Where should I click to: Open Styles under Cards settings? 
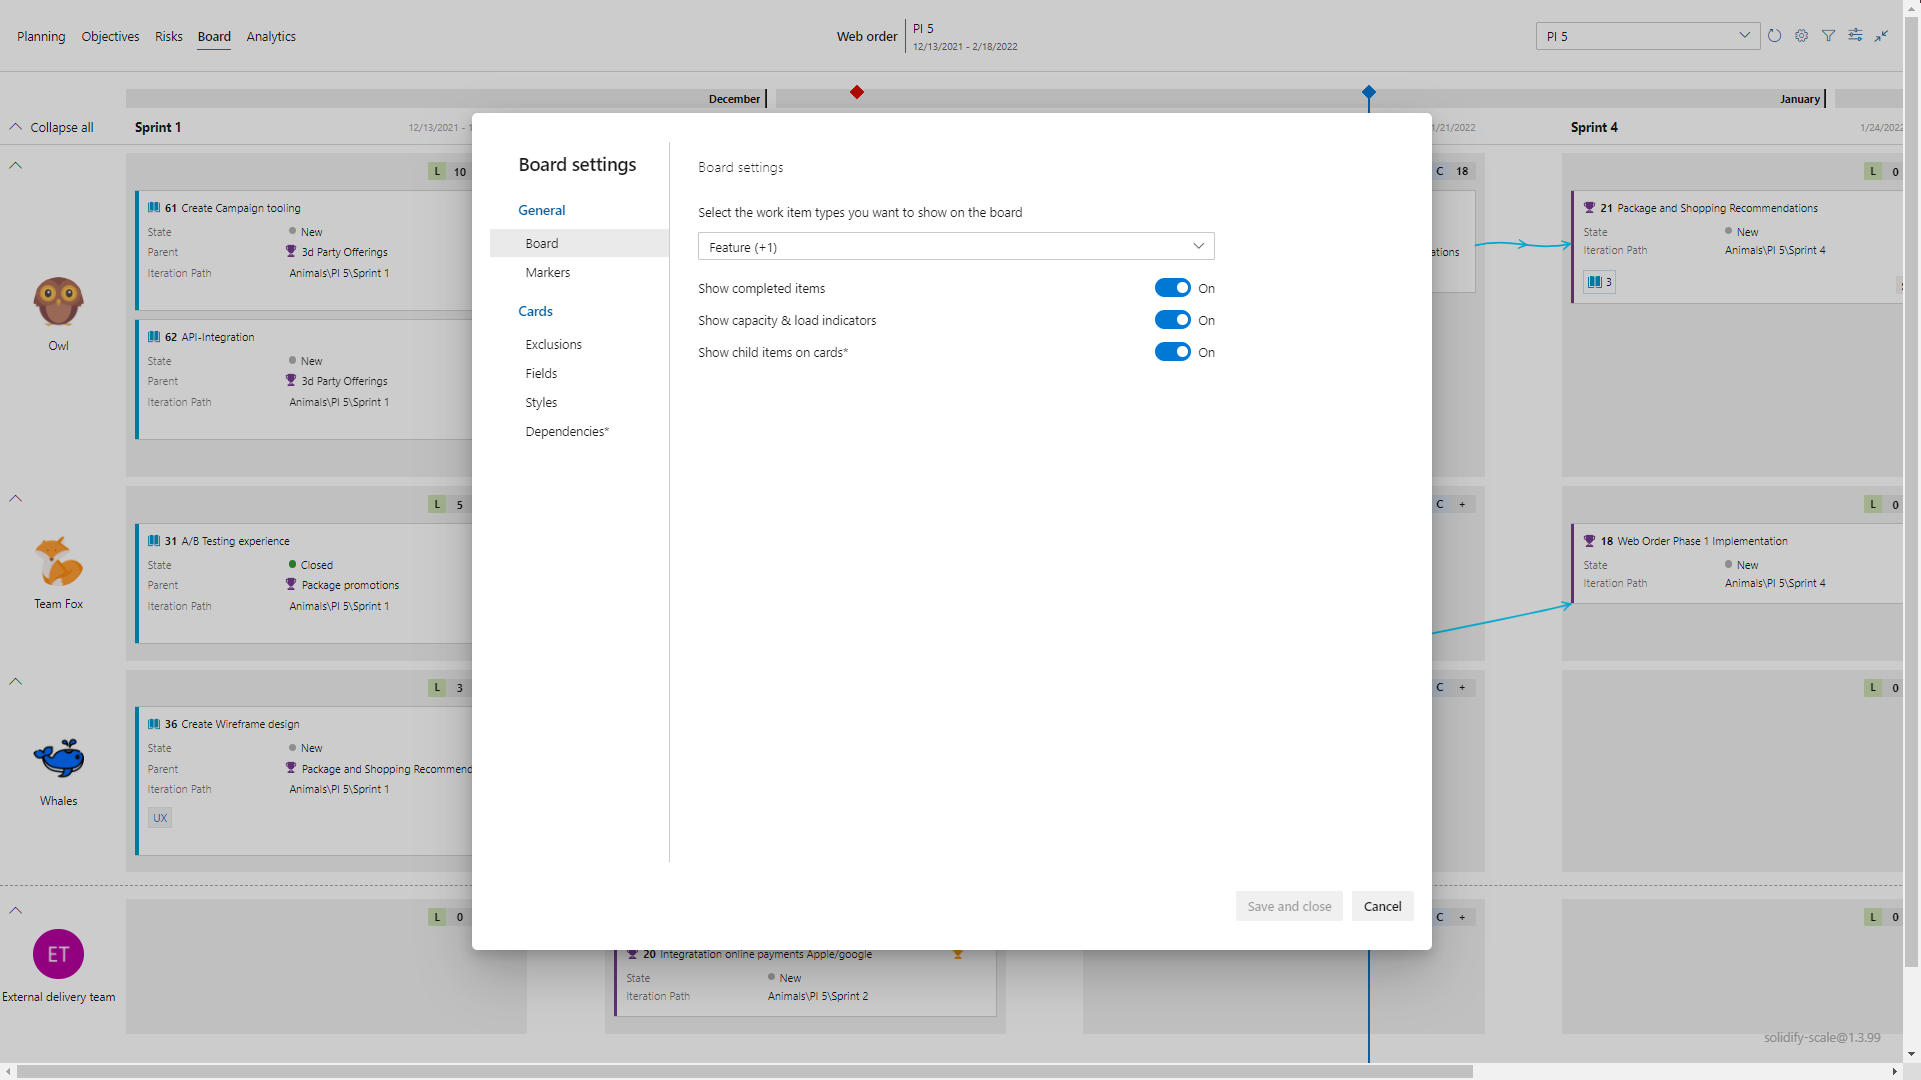click(541, 402)
